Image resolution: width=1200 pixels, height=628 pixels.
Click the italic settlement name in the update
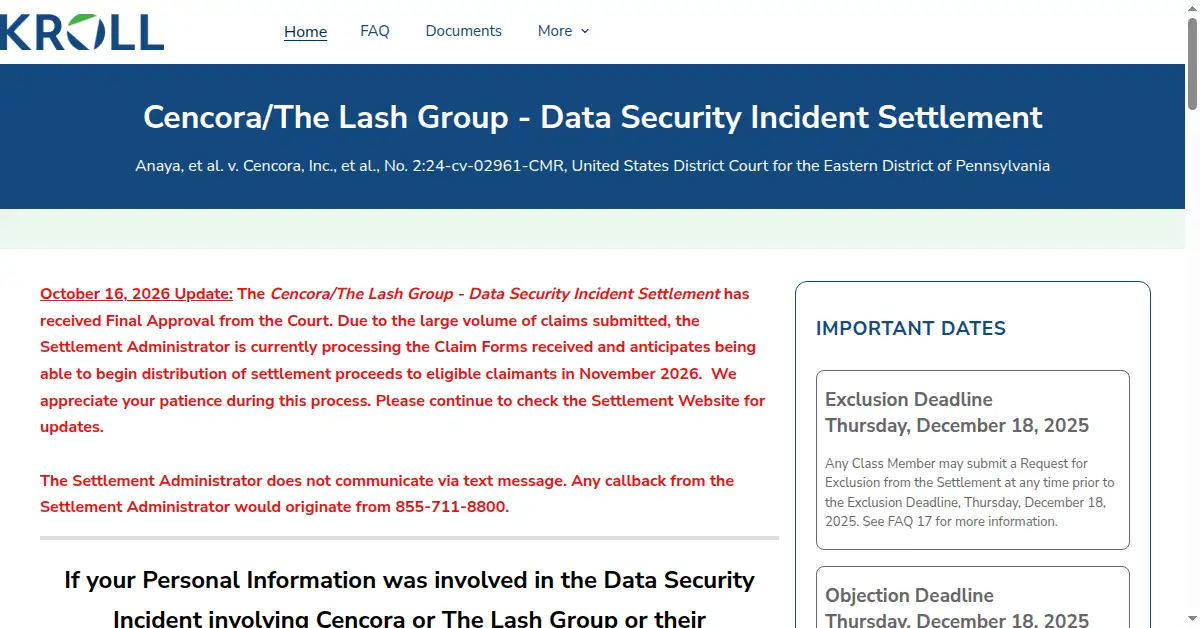[495, 294]
